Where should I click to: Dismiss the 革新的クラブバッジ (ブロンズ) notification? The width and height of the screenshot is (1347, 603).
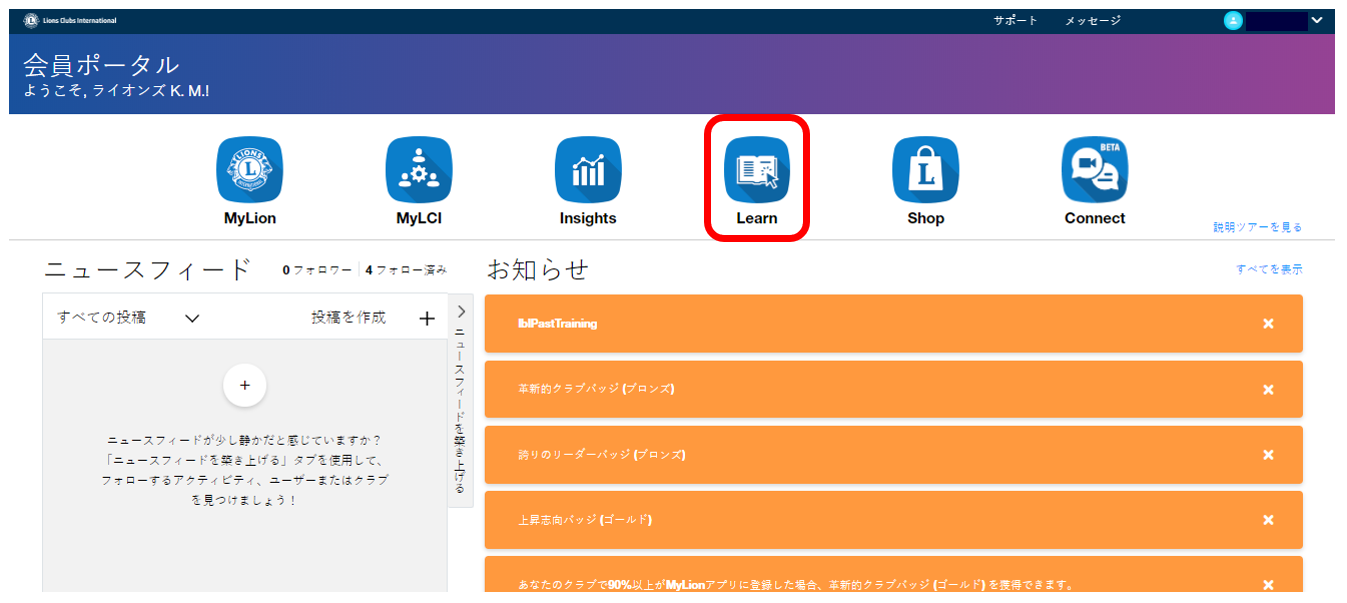tap(1268, 389)
